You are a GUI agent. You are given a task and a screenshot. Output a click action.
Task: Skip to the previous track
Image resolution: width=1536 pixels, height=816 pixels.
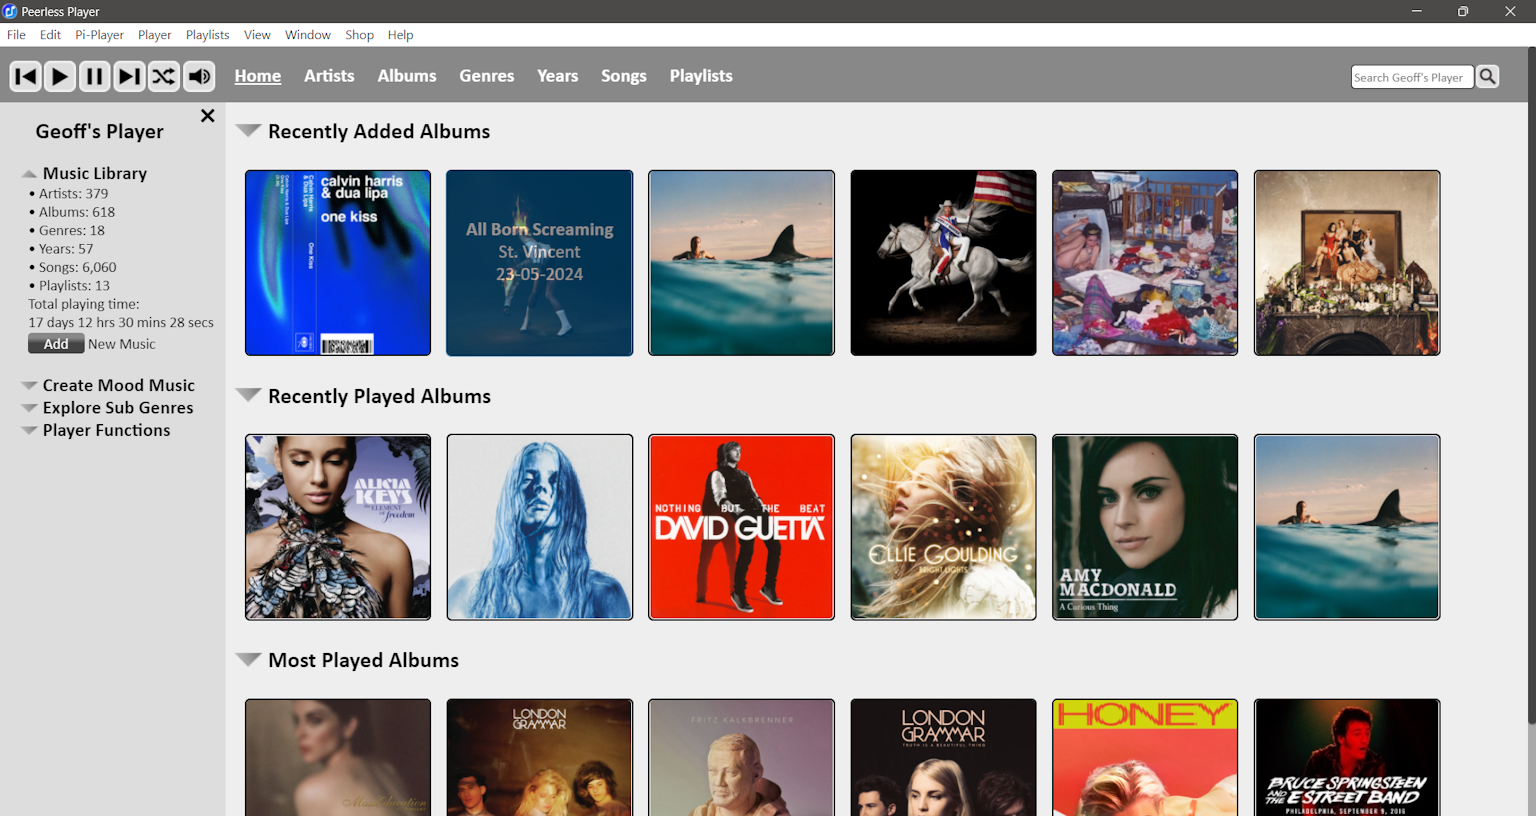26,76
